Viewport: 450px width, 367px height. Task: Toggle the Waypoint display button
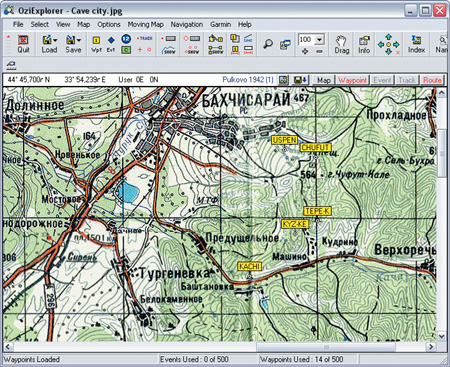pyautogui.click(x=352, y=80)
